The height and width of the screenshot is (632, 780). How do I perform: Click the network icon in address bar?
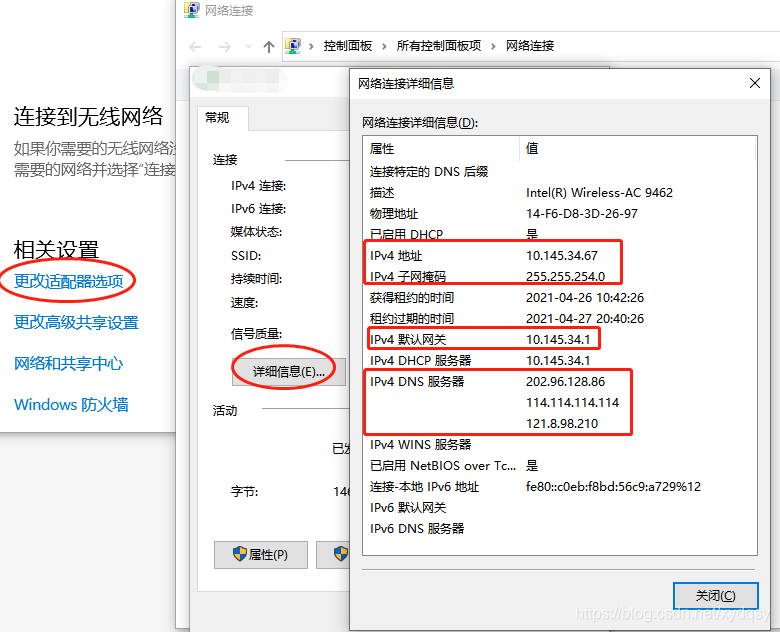293,46
